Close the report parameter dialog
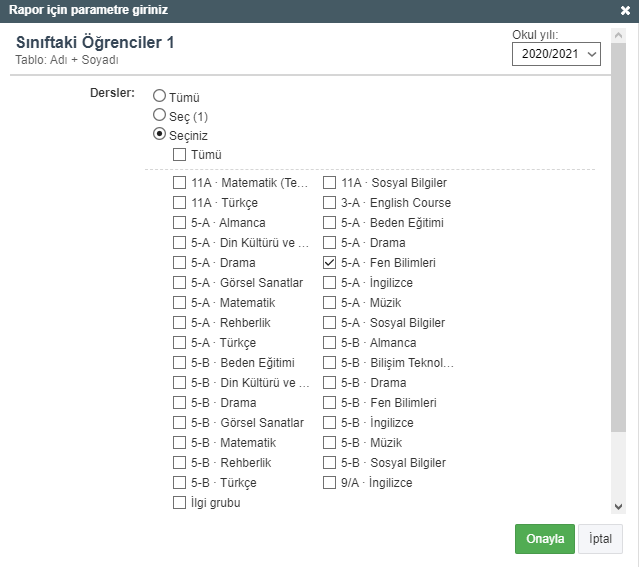Viewport: 639px width, 567px height. [625, 10]
